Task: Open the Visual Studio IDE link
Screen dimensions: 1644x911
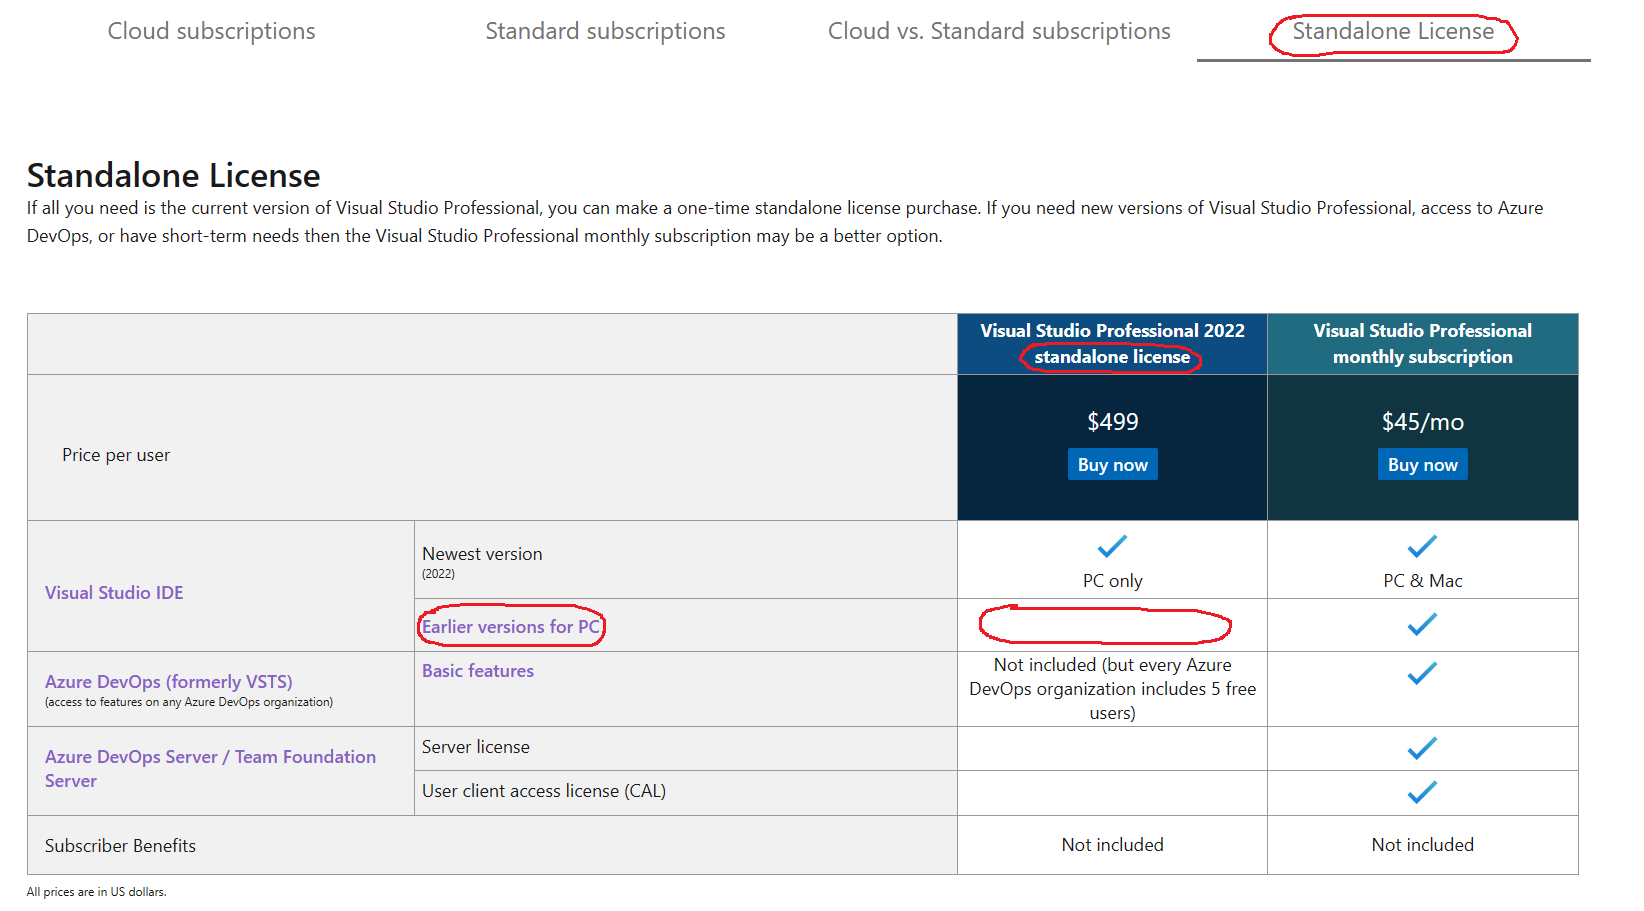Action: click(x=114, y=592)
